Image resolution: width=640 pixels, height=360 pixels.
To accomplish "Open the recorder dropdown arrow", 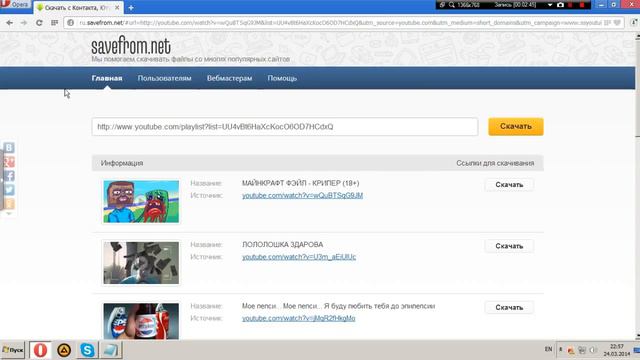I will coord(550,5).
